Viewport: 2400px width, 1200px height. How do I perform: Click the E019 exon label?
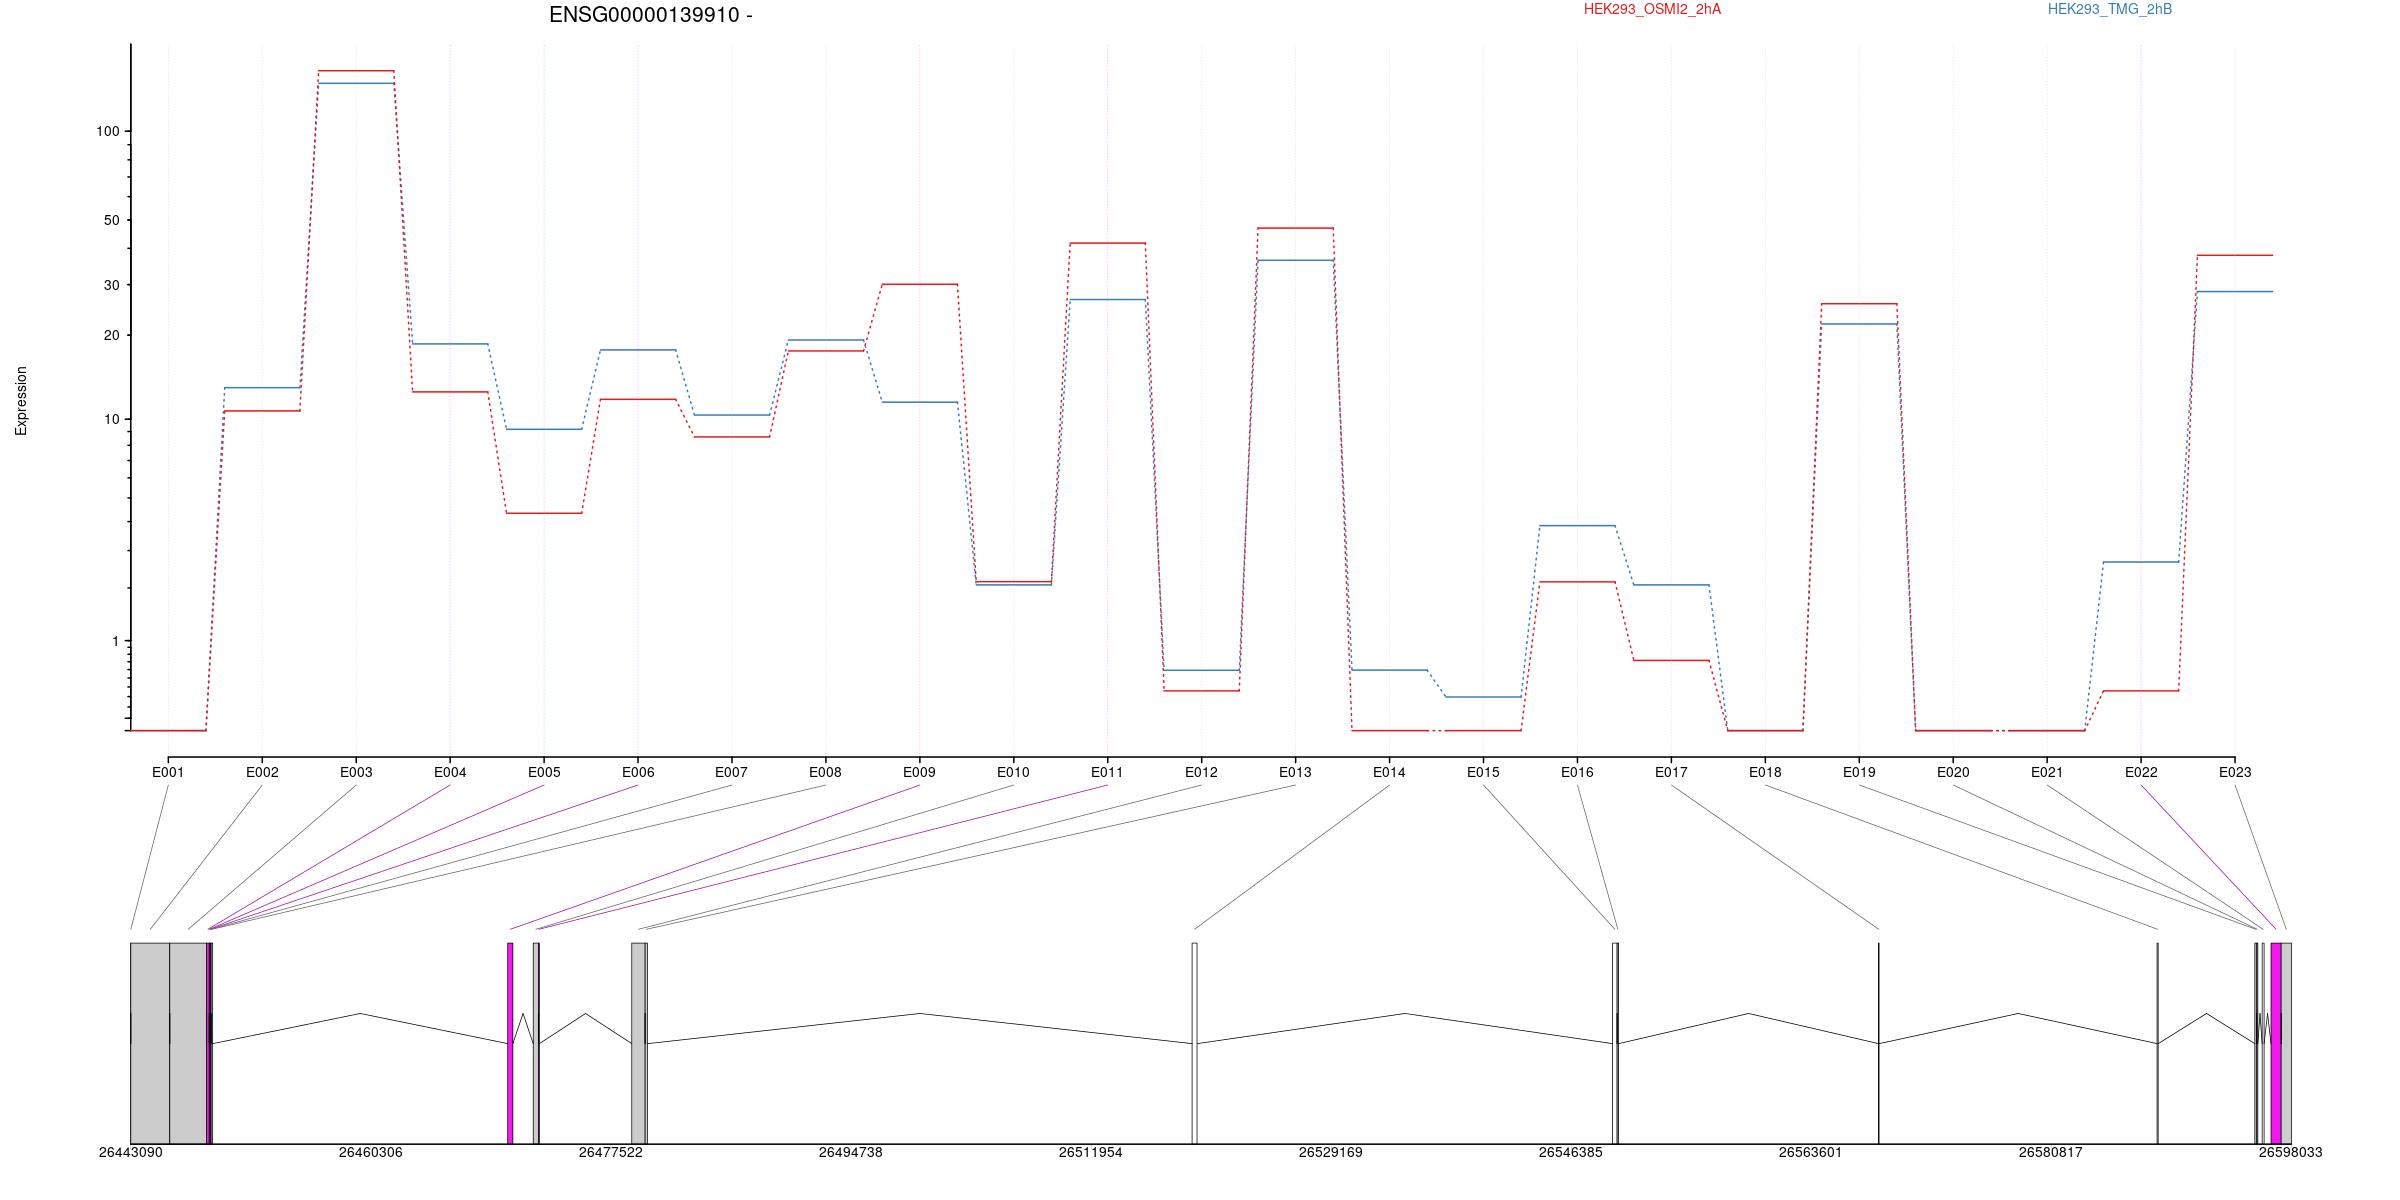tap(1859, 772)
